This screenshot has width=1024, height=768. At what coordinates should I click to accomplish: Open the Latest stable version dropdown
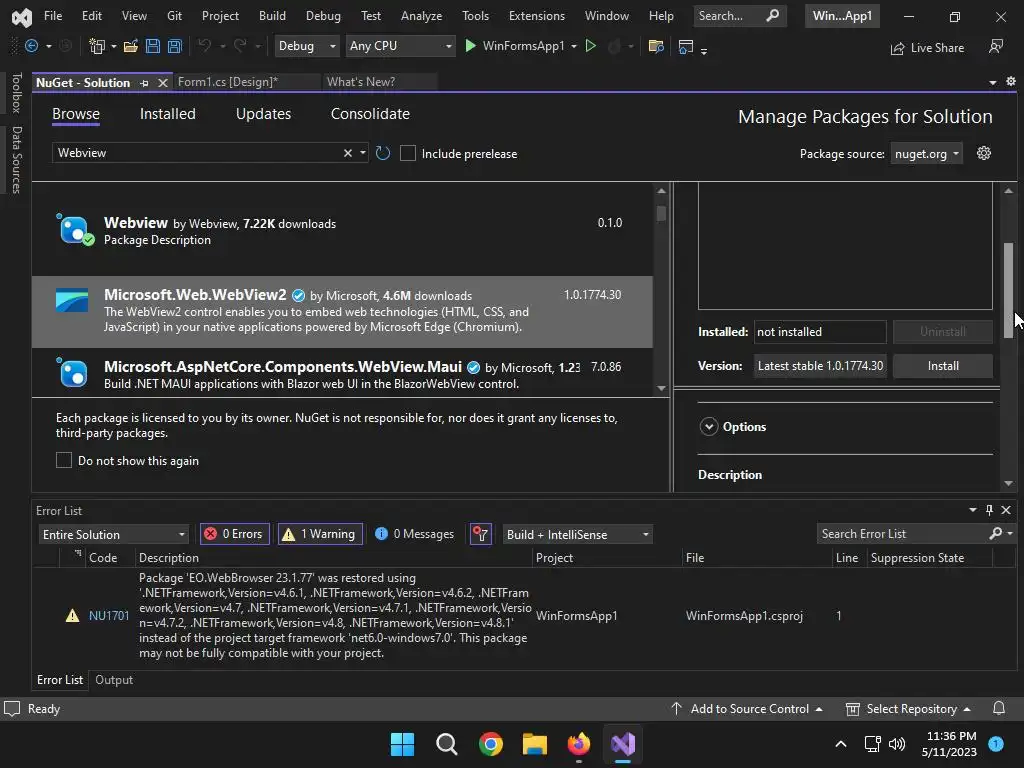(820, 366)
